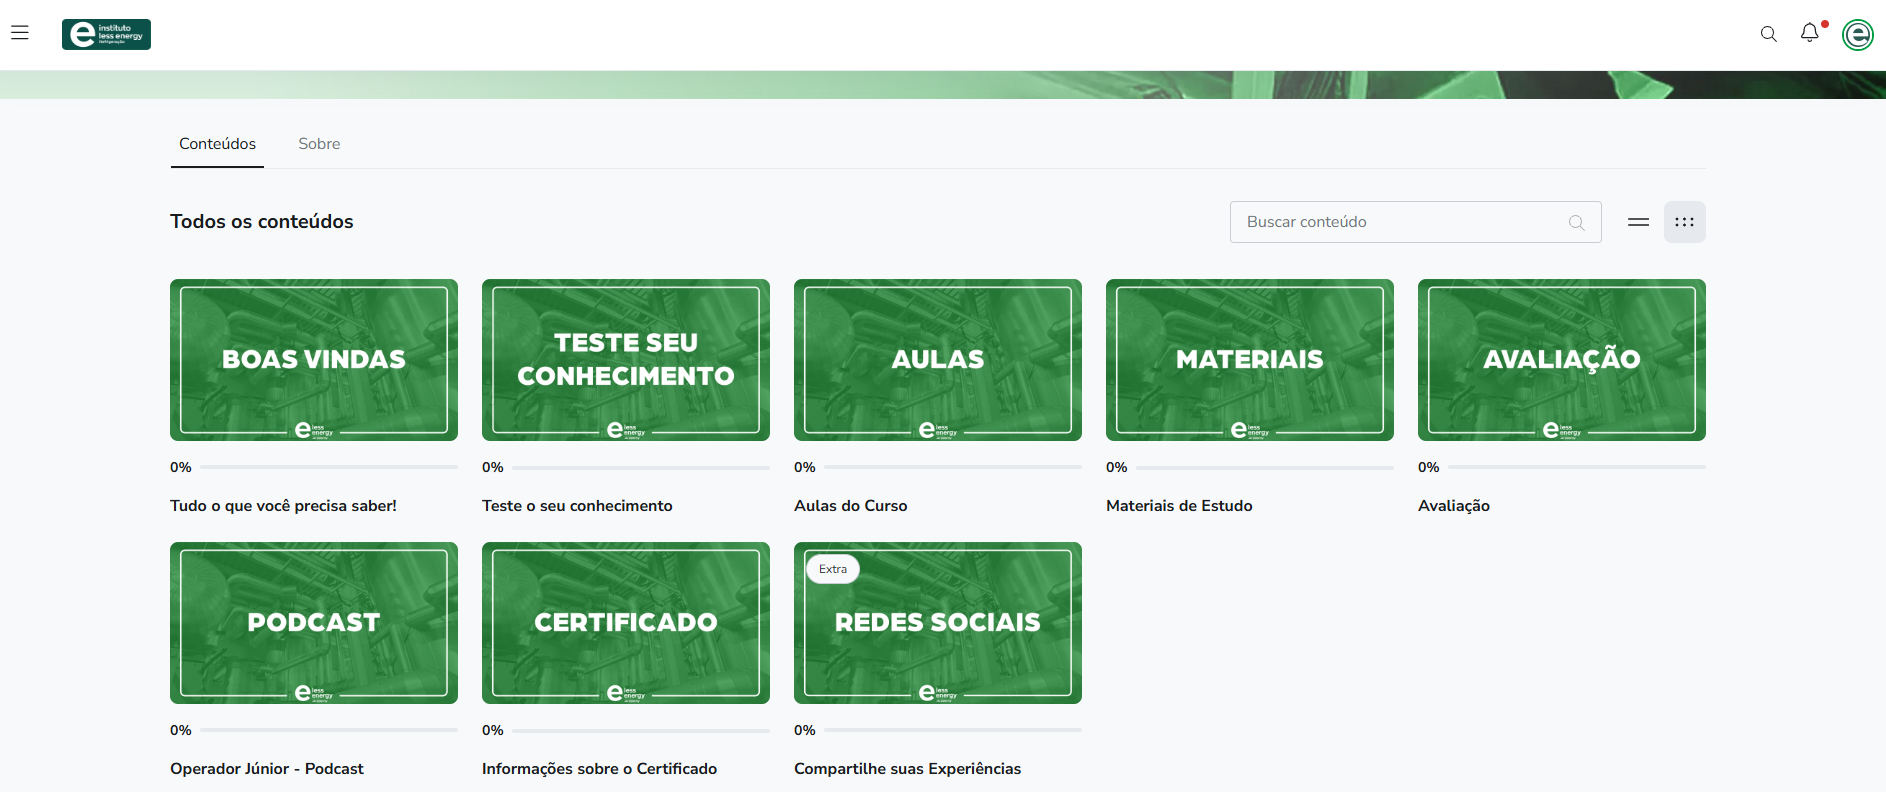Click the Operador Júnior - Podcast link
Screen dimensions: 1886x792
coord(267,769)
